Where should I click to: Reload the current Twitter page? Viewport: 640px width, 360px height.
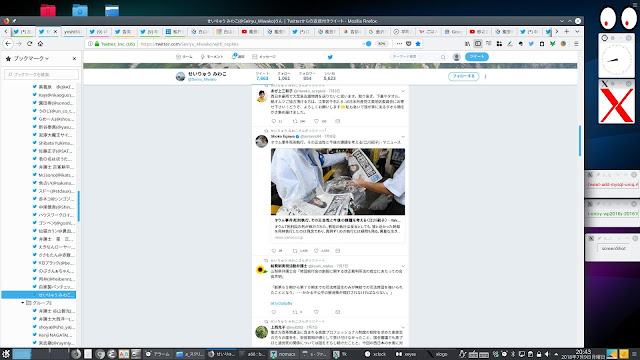(x=29, y=44)
